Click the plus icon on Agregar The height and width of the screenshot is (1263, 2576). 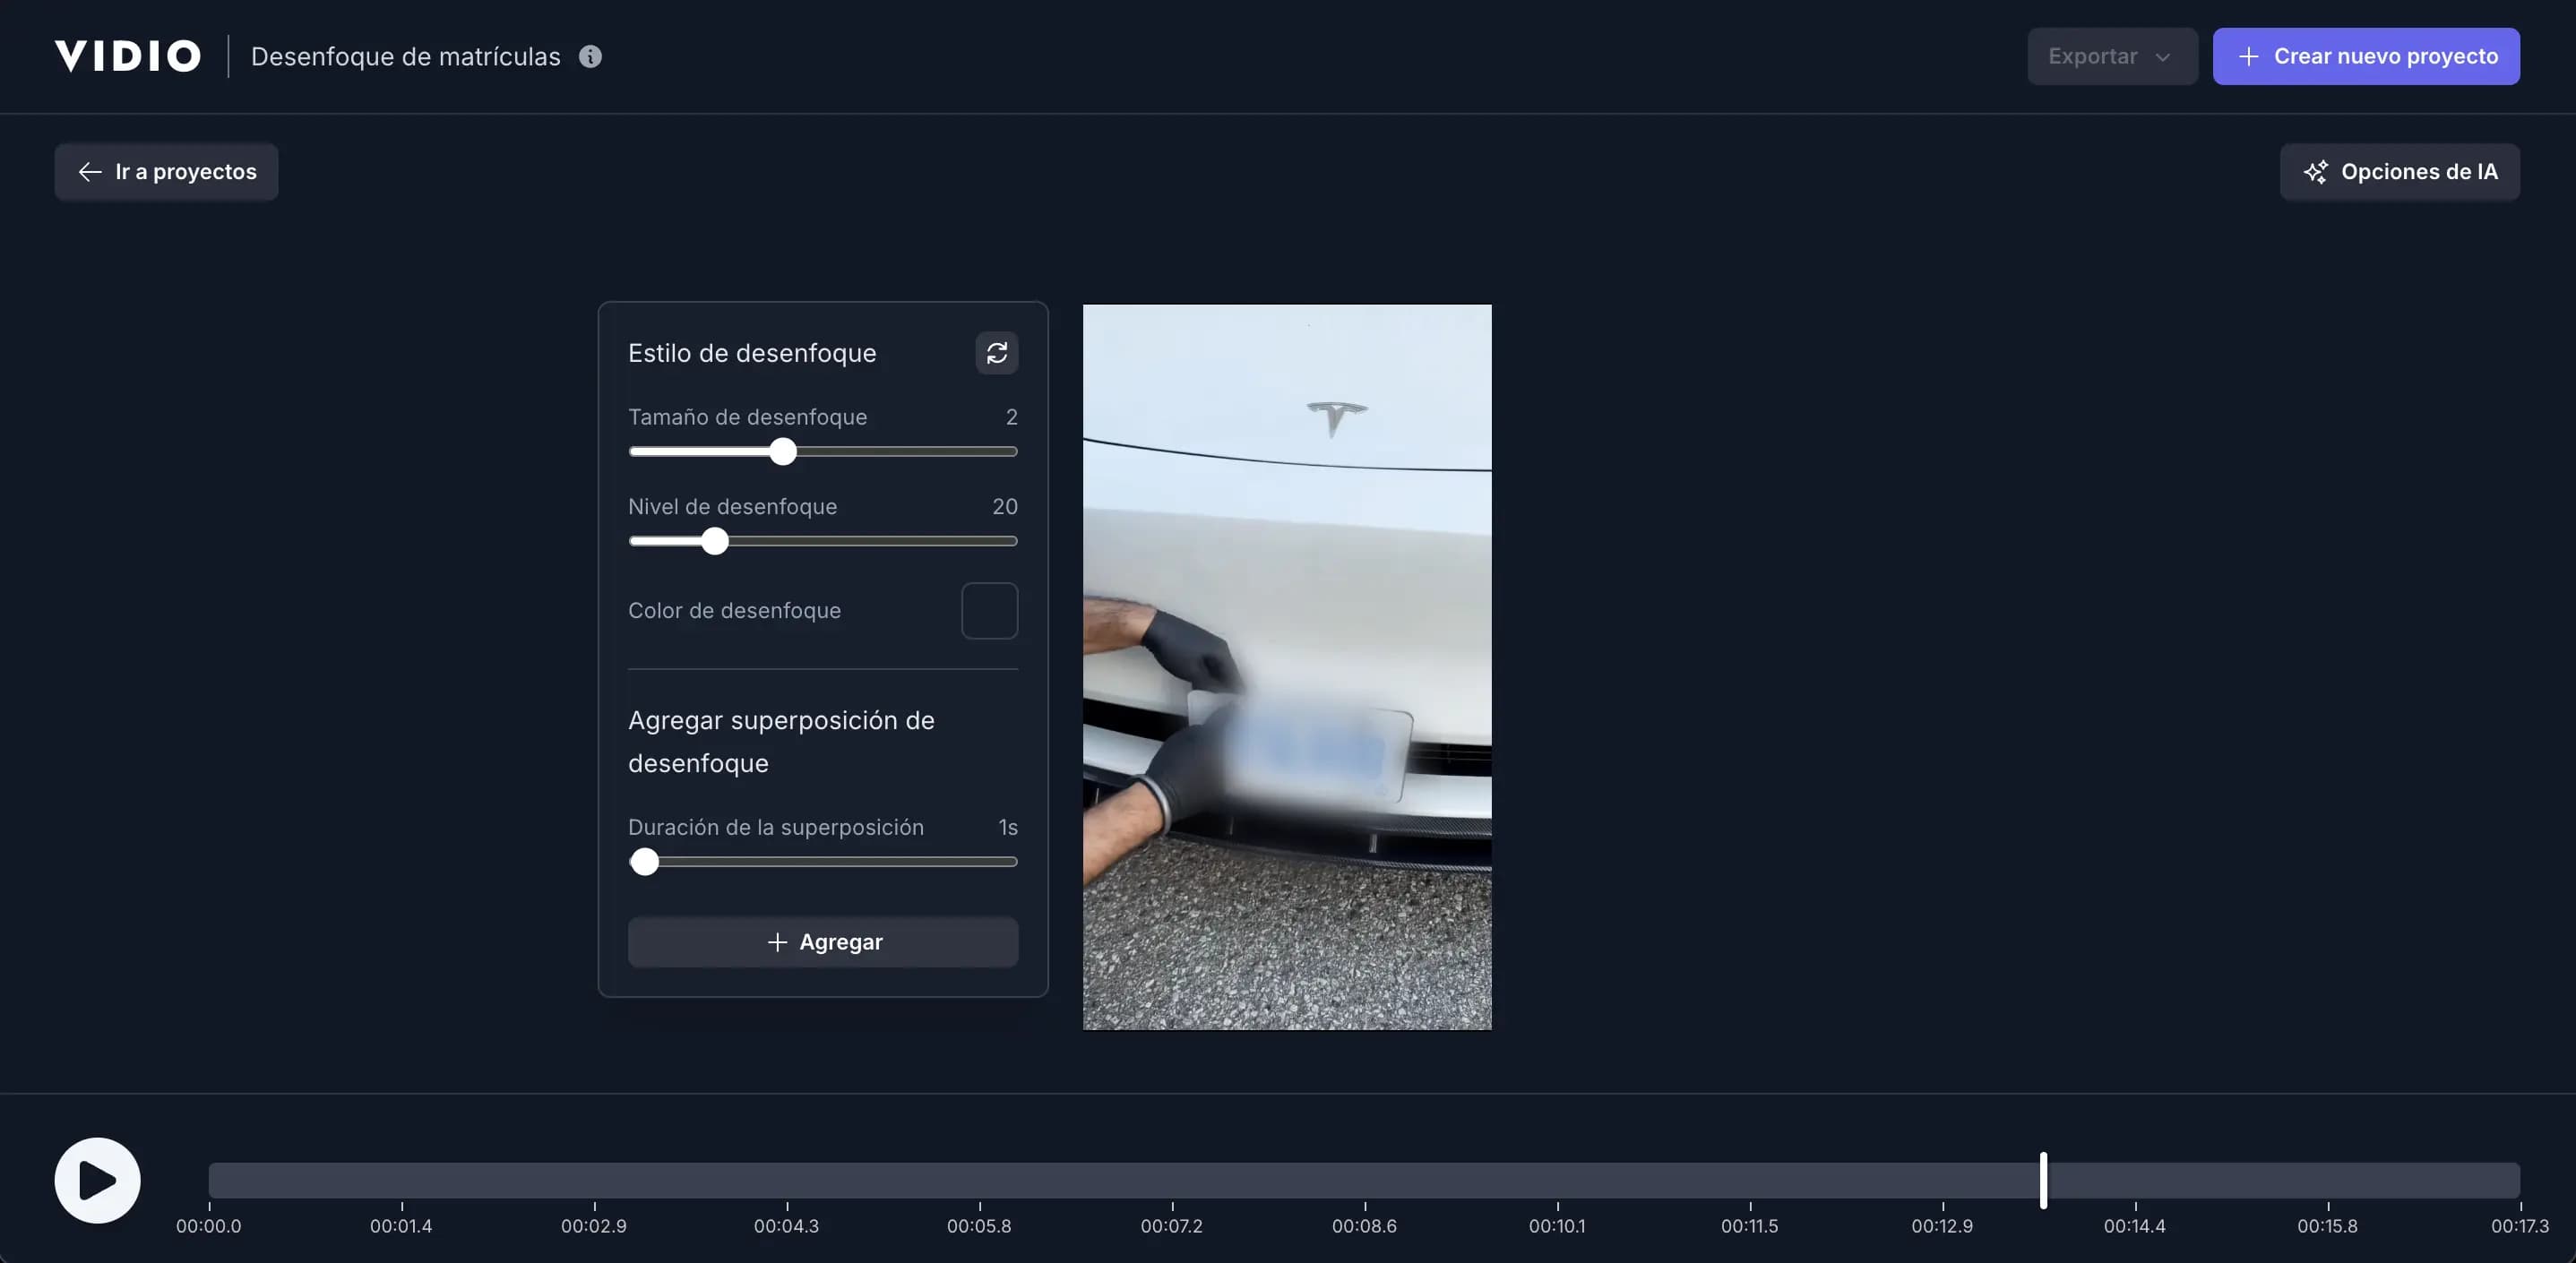point(777,942)
